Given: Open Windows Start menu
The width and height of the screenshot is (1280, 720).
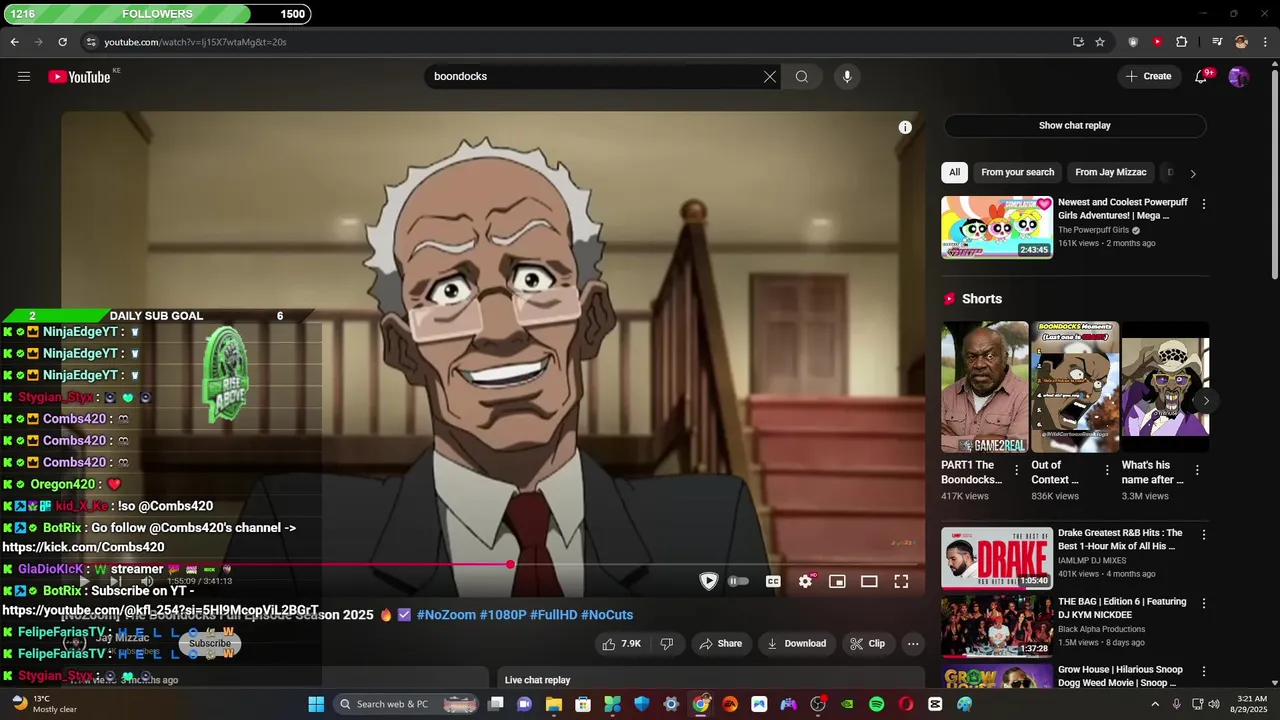Looking at the screenshot, I should click(316, 704).
